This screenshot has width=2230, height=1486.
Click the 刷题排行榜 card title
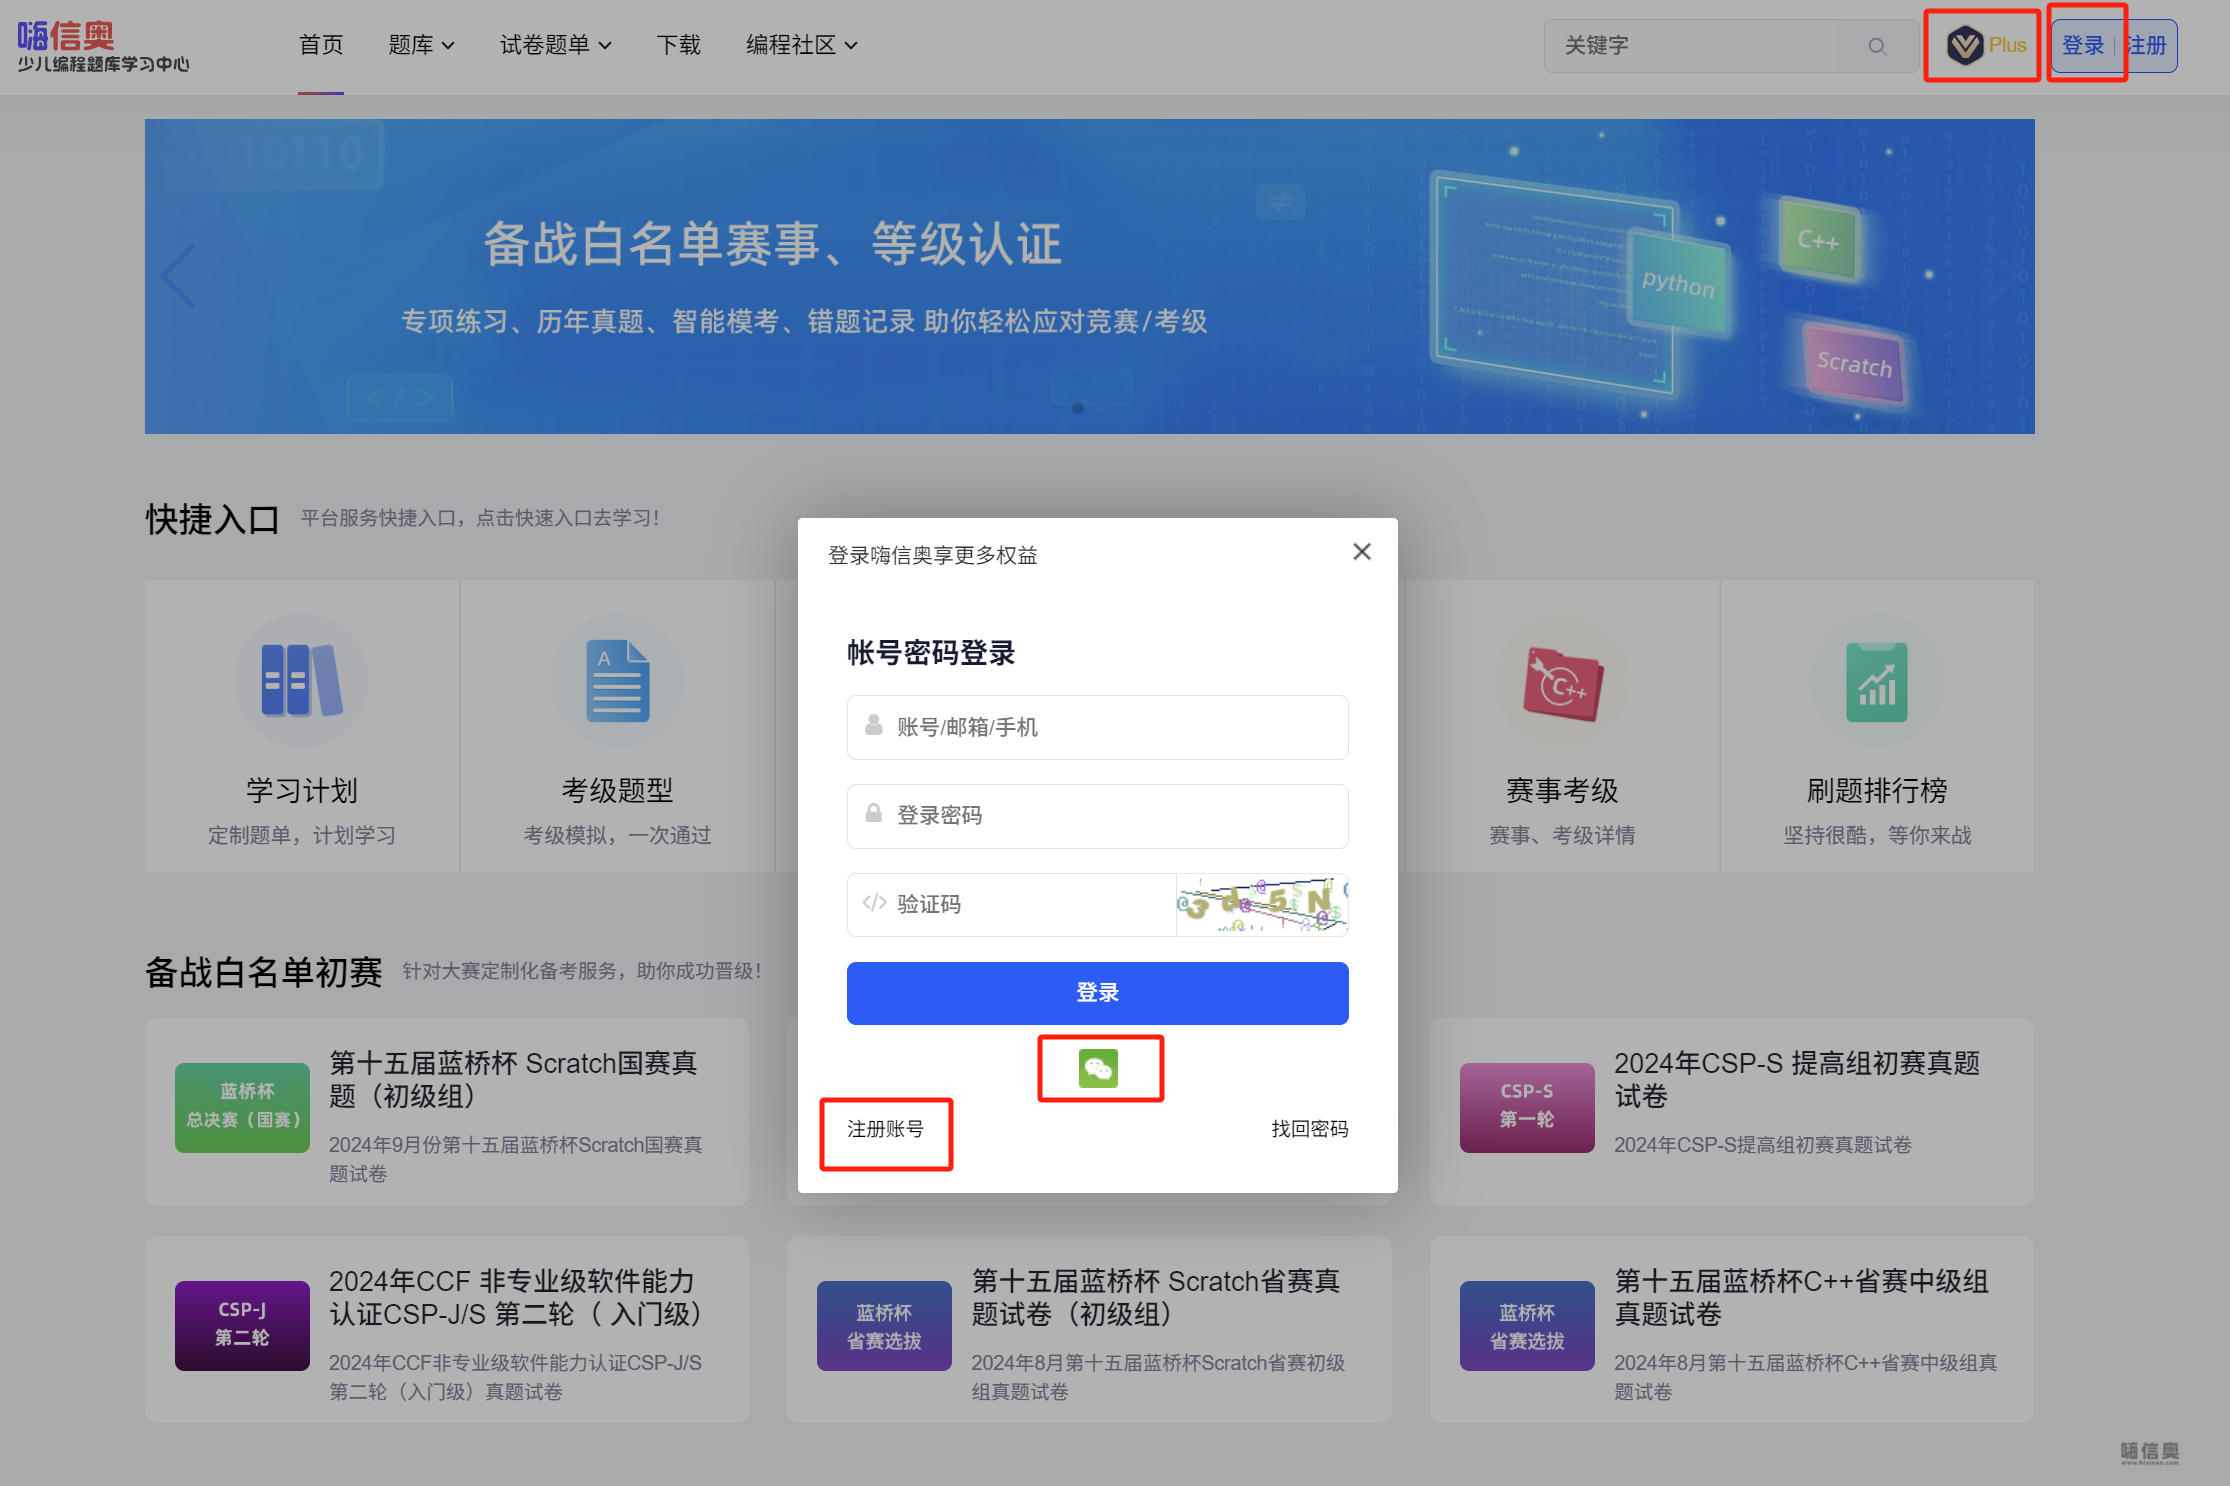click(x=1877, y=791)
